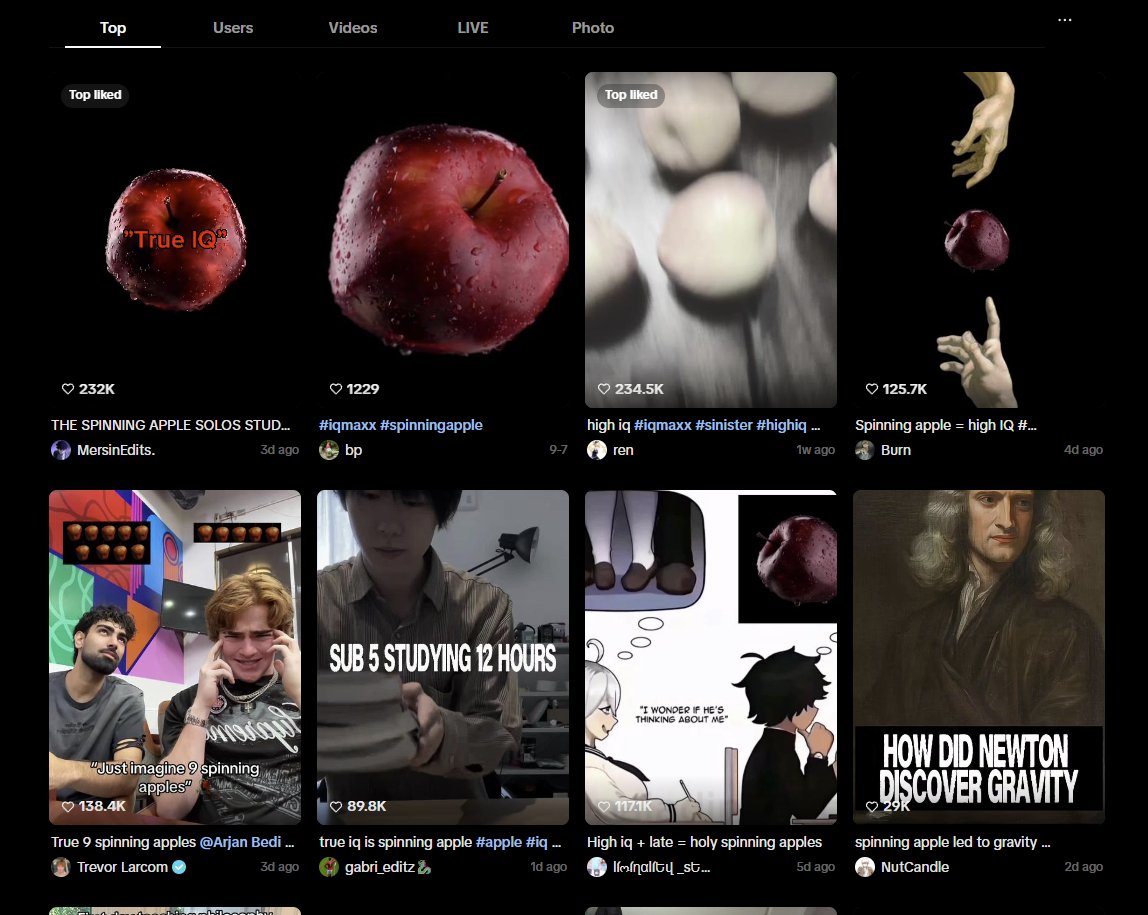Click the #iq hashtag in gabri_editz caption

(x=536, y=843)
